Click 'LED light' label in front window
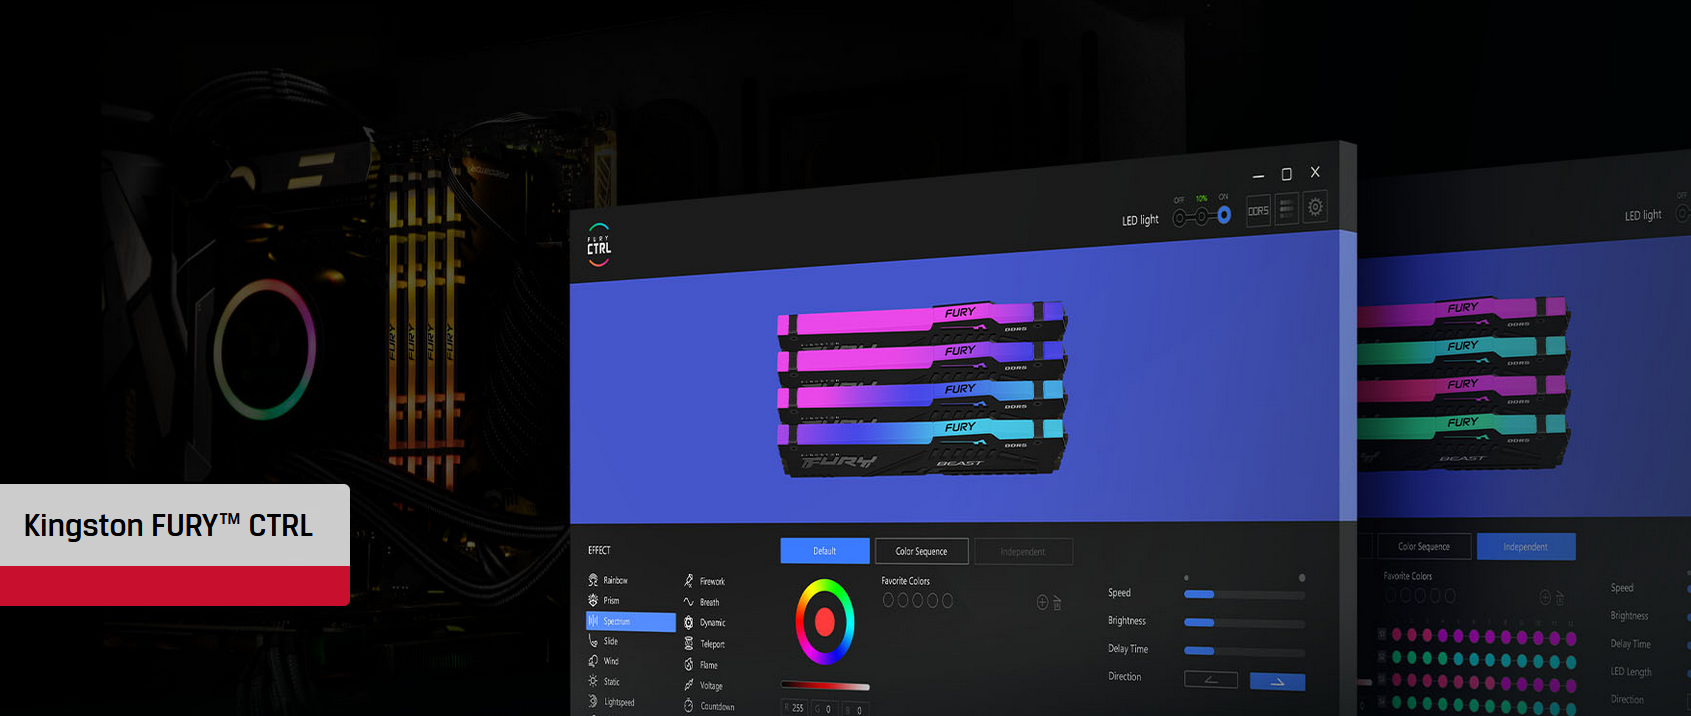 pos(1140,220)
